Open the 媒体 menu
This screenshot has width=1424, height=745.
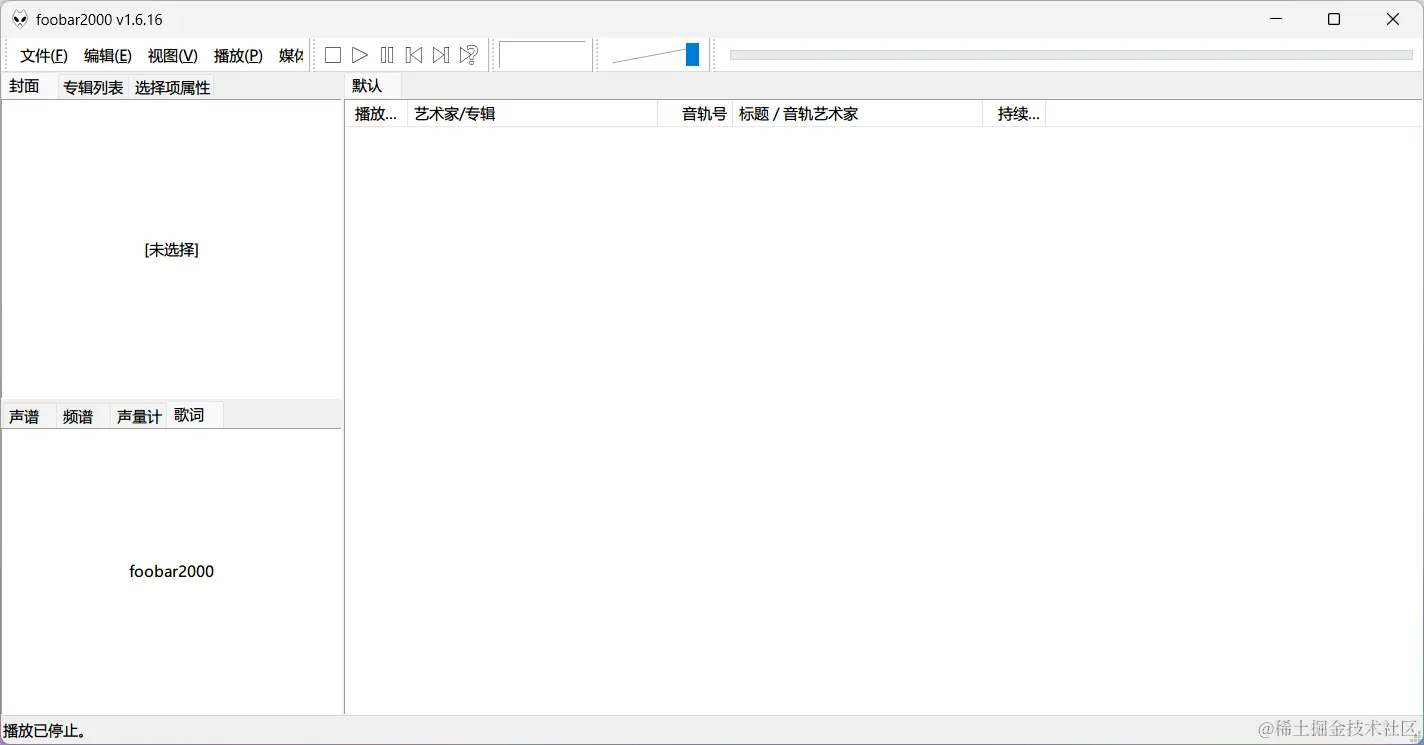coord(291,56)
